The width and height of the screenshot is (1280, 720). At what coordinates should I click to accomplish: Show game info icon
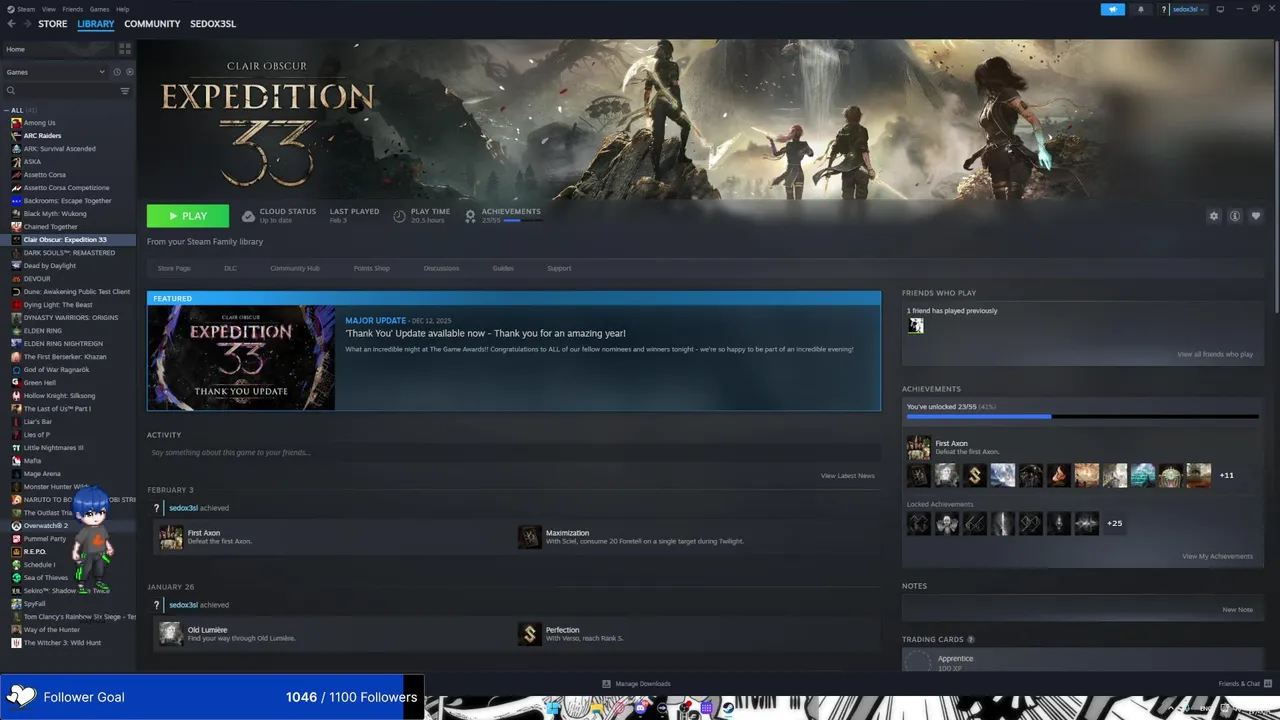pos(1235,216)
